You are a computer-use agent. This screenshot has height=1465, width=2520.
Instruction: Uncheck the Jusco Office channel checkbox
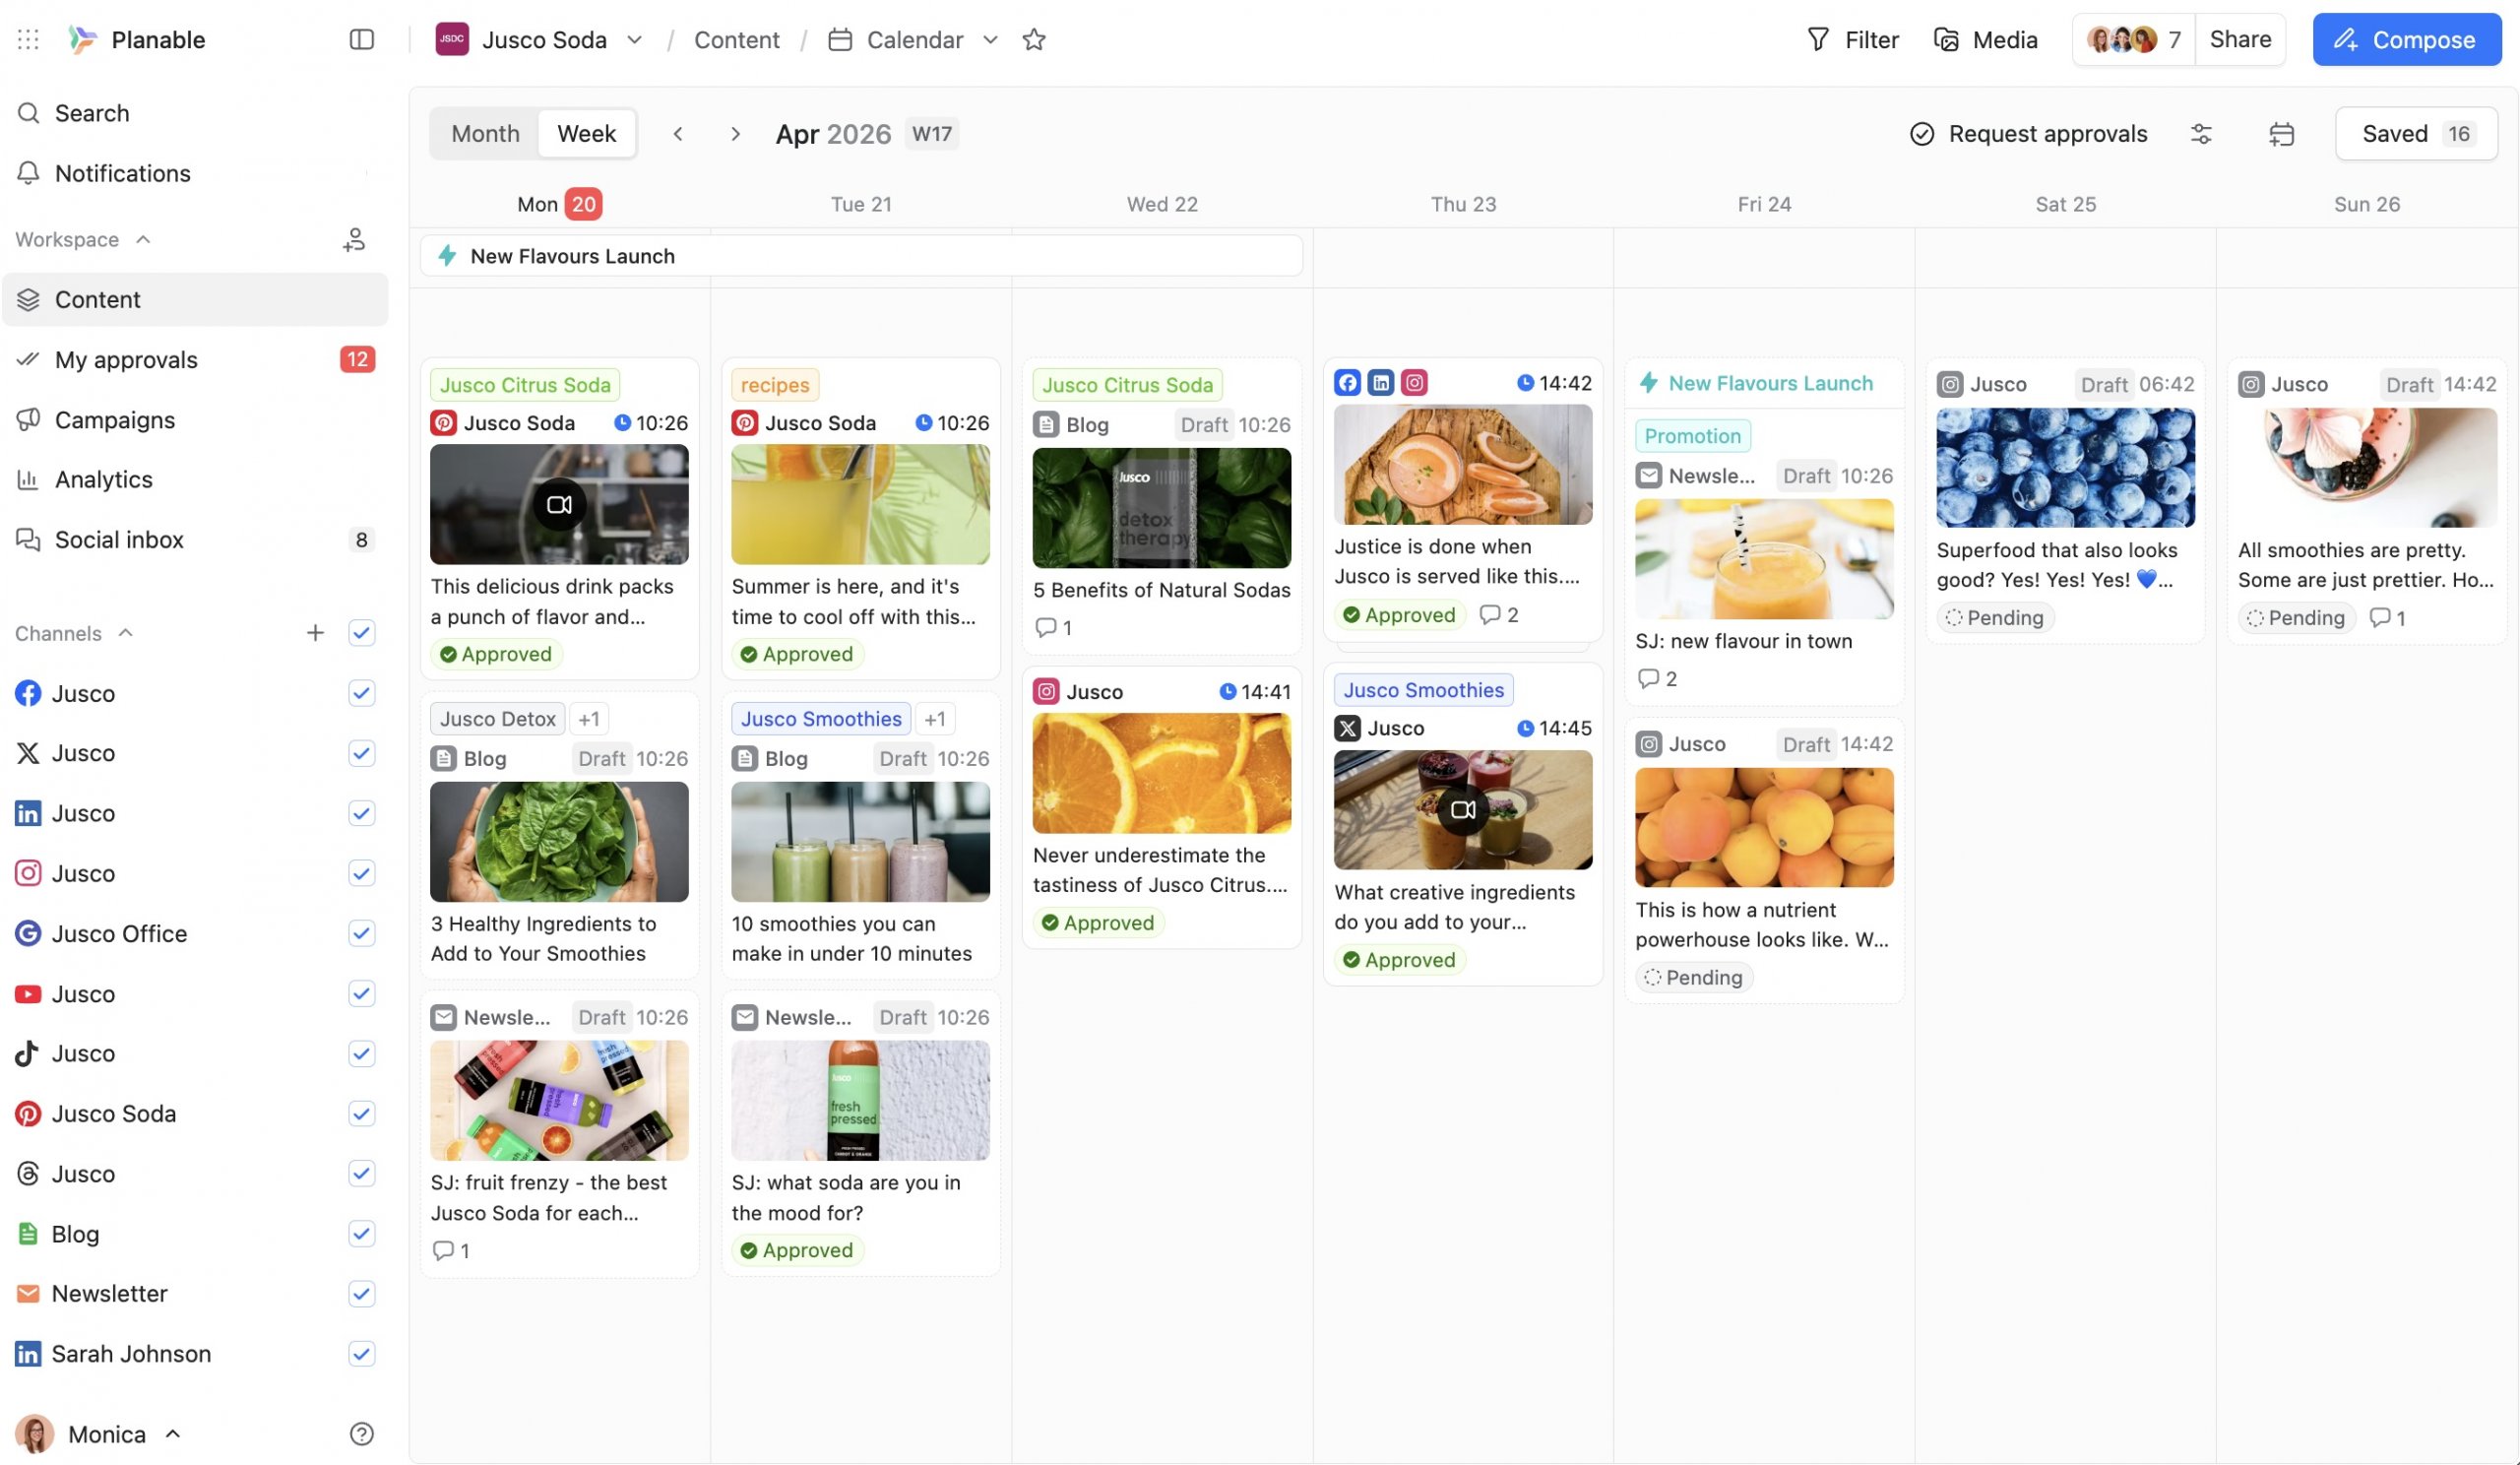(x=361, y=933)
